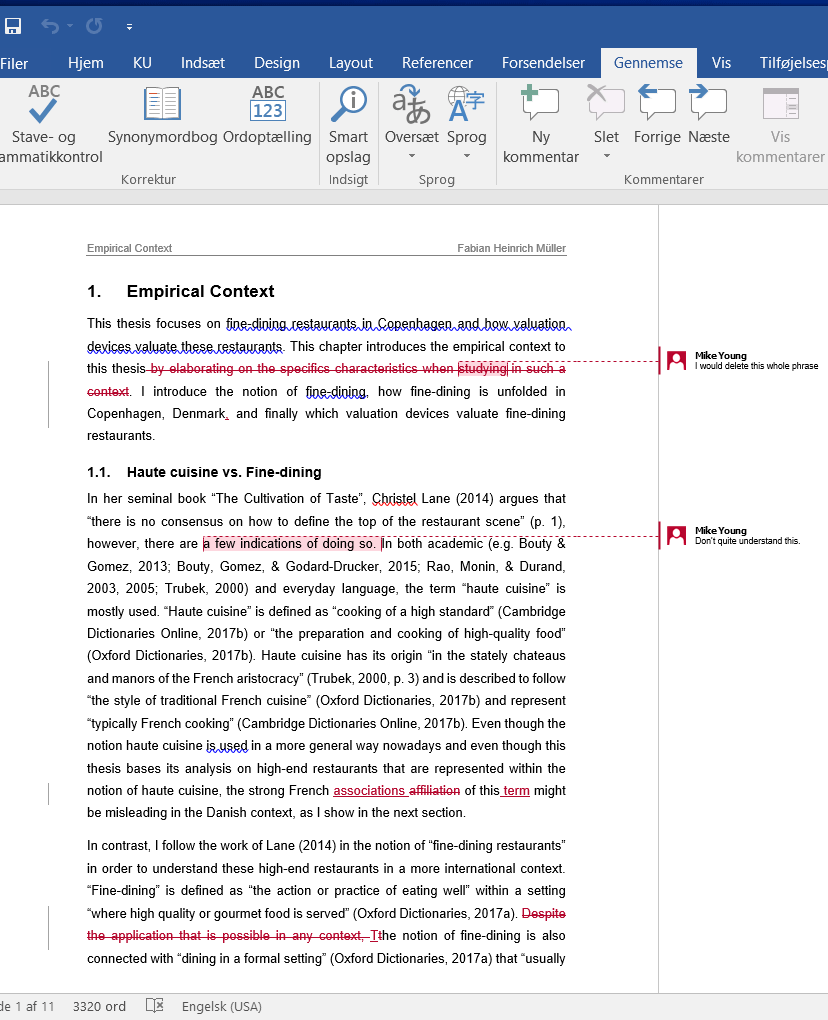Open the KU ribbon tab
Screen dimensions: 828x1020
pos(142,63)
